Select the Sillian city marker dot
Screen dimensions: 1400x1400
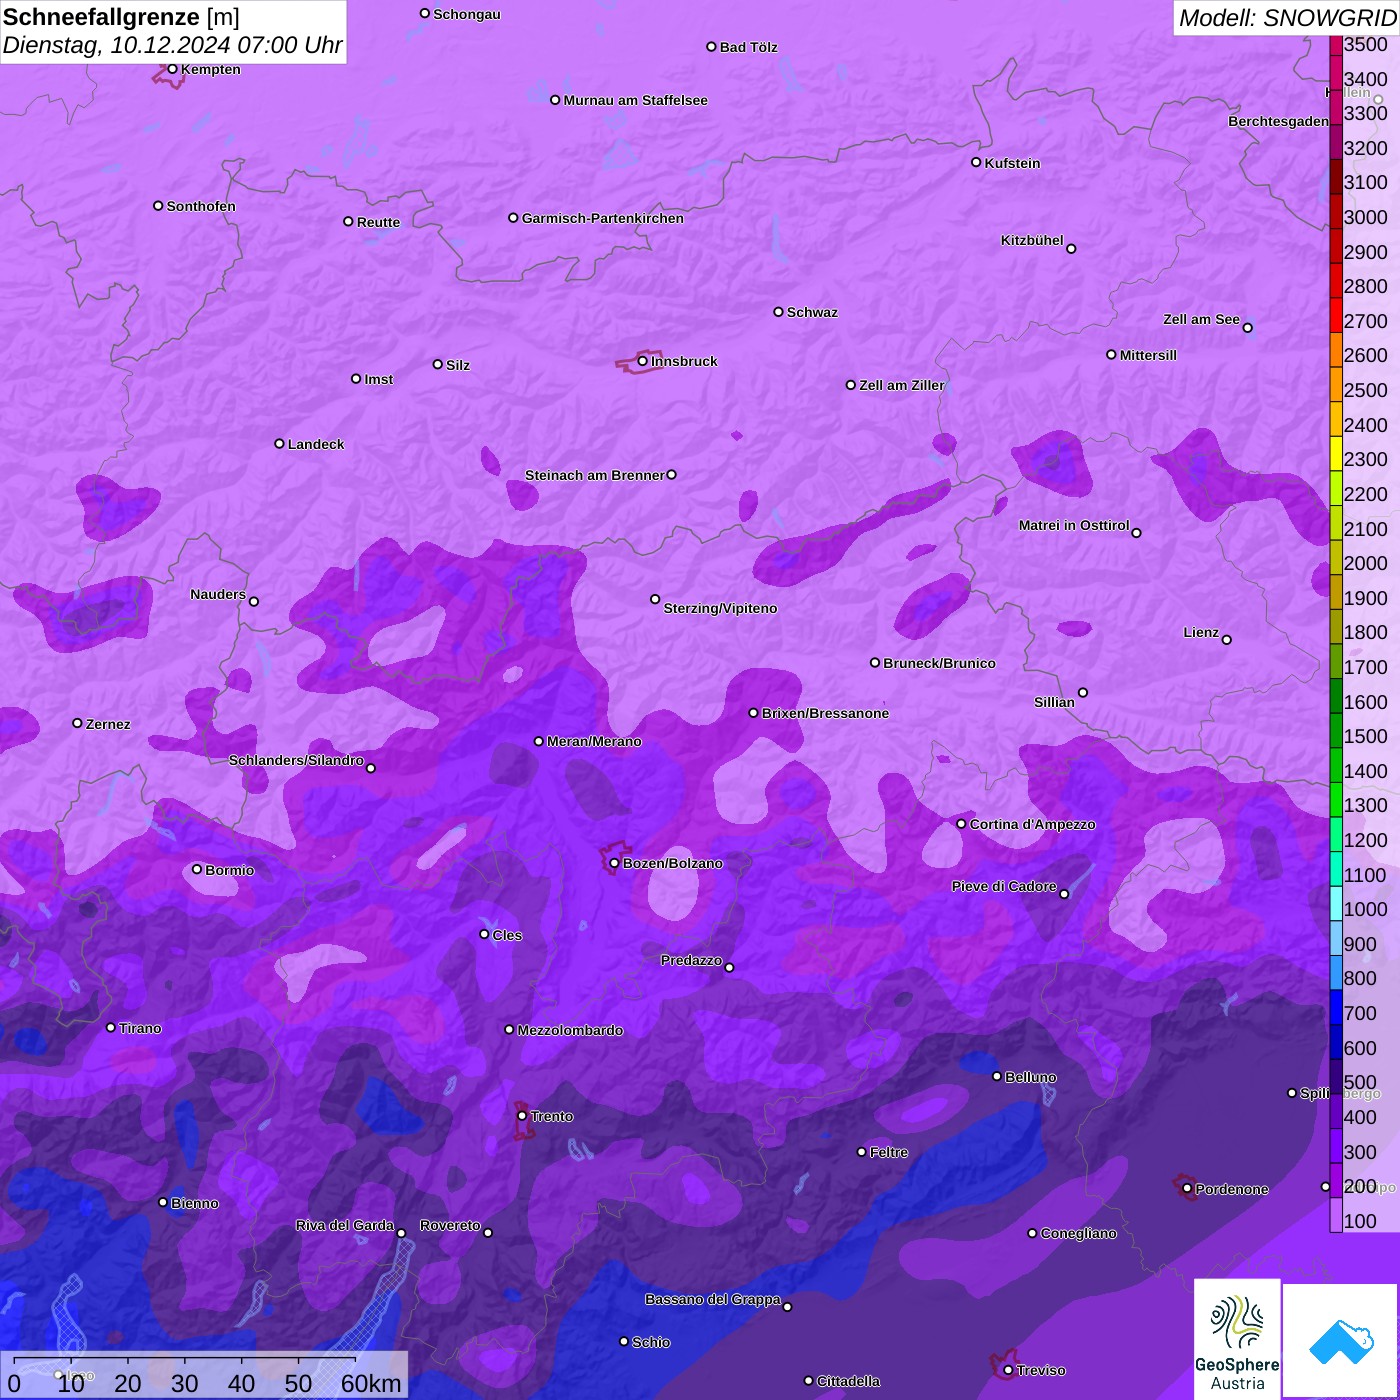pyautogui.click(x=1083, y=692)
